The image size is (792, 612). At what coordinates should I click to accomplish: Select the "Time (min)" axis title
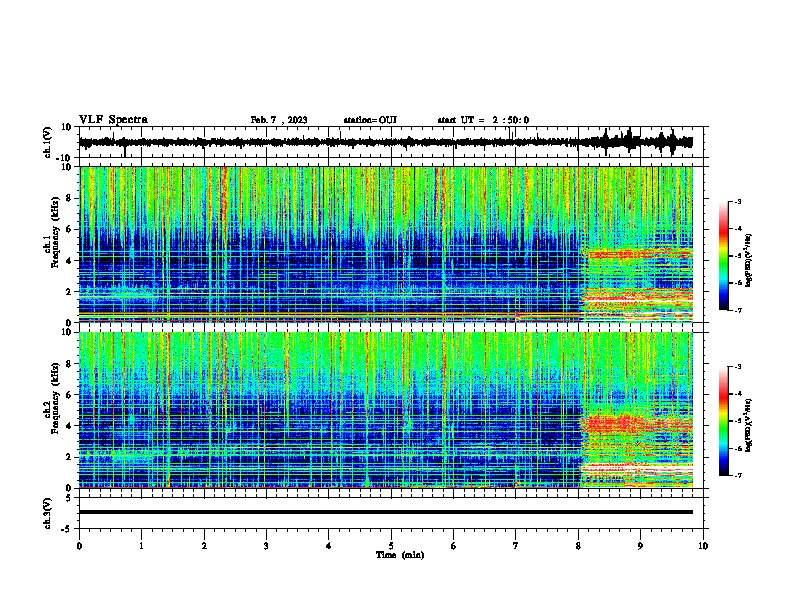(400, 555)
